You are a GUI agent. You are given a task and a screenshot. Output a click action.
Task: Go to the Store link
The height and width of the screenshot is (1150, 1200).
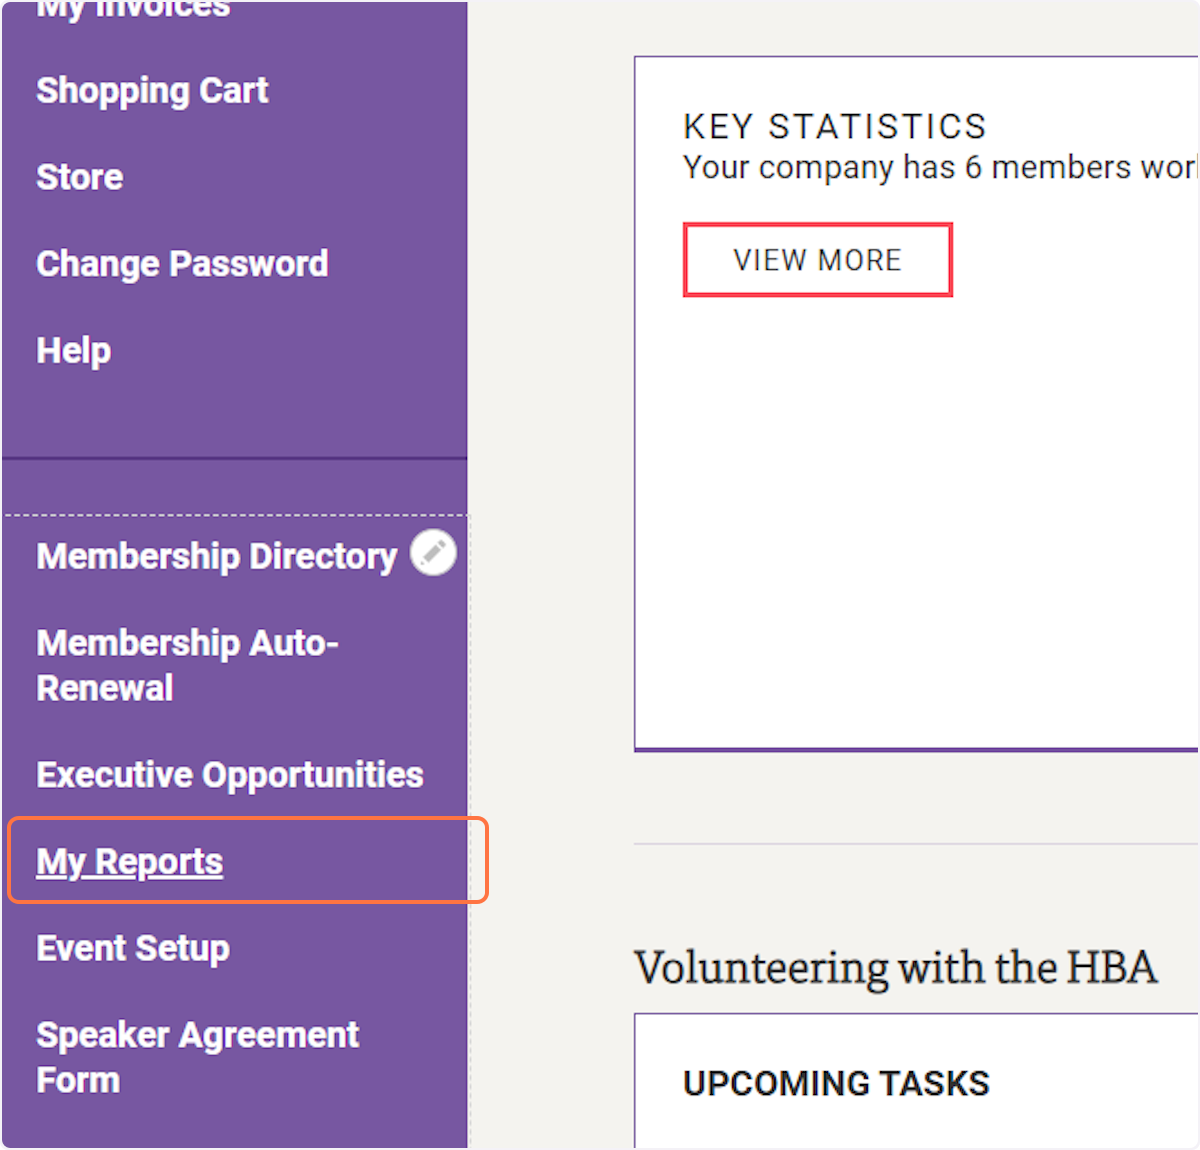point(80,178)
